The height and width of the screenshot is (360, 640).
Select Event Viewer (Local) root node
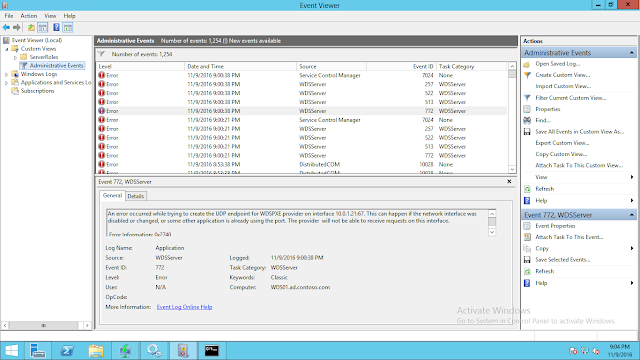tap(37, 40)
